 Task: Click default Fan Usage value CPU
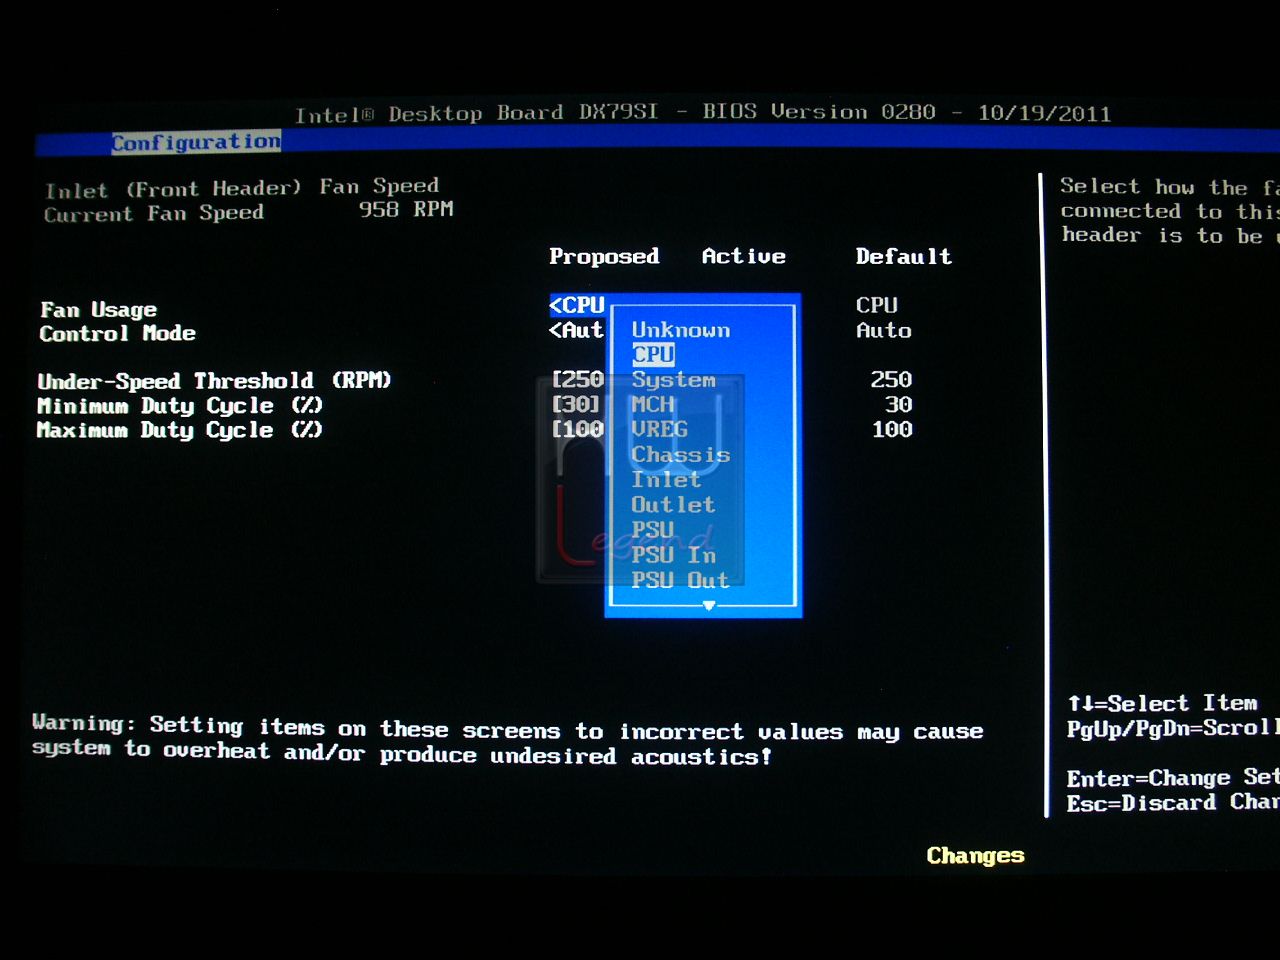(x=876, y=305)
